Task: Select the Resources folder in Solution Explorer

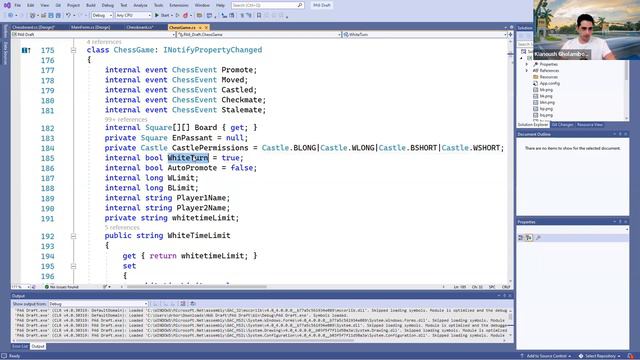Action: (x=548, y=77)
